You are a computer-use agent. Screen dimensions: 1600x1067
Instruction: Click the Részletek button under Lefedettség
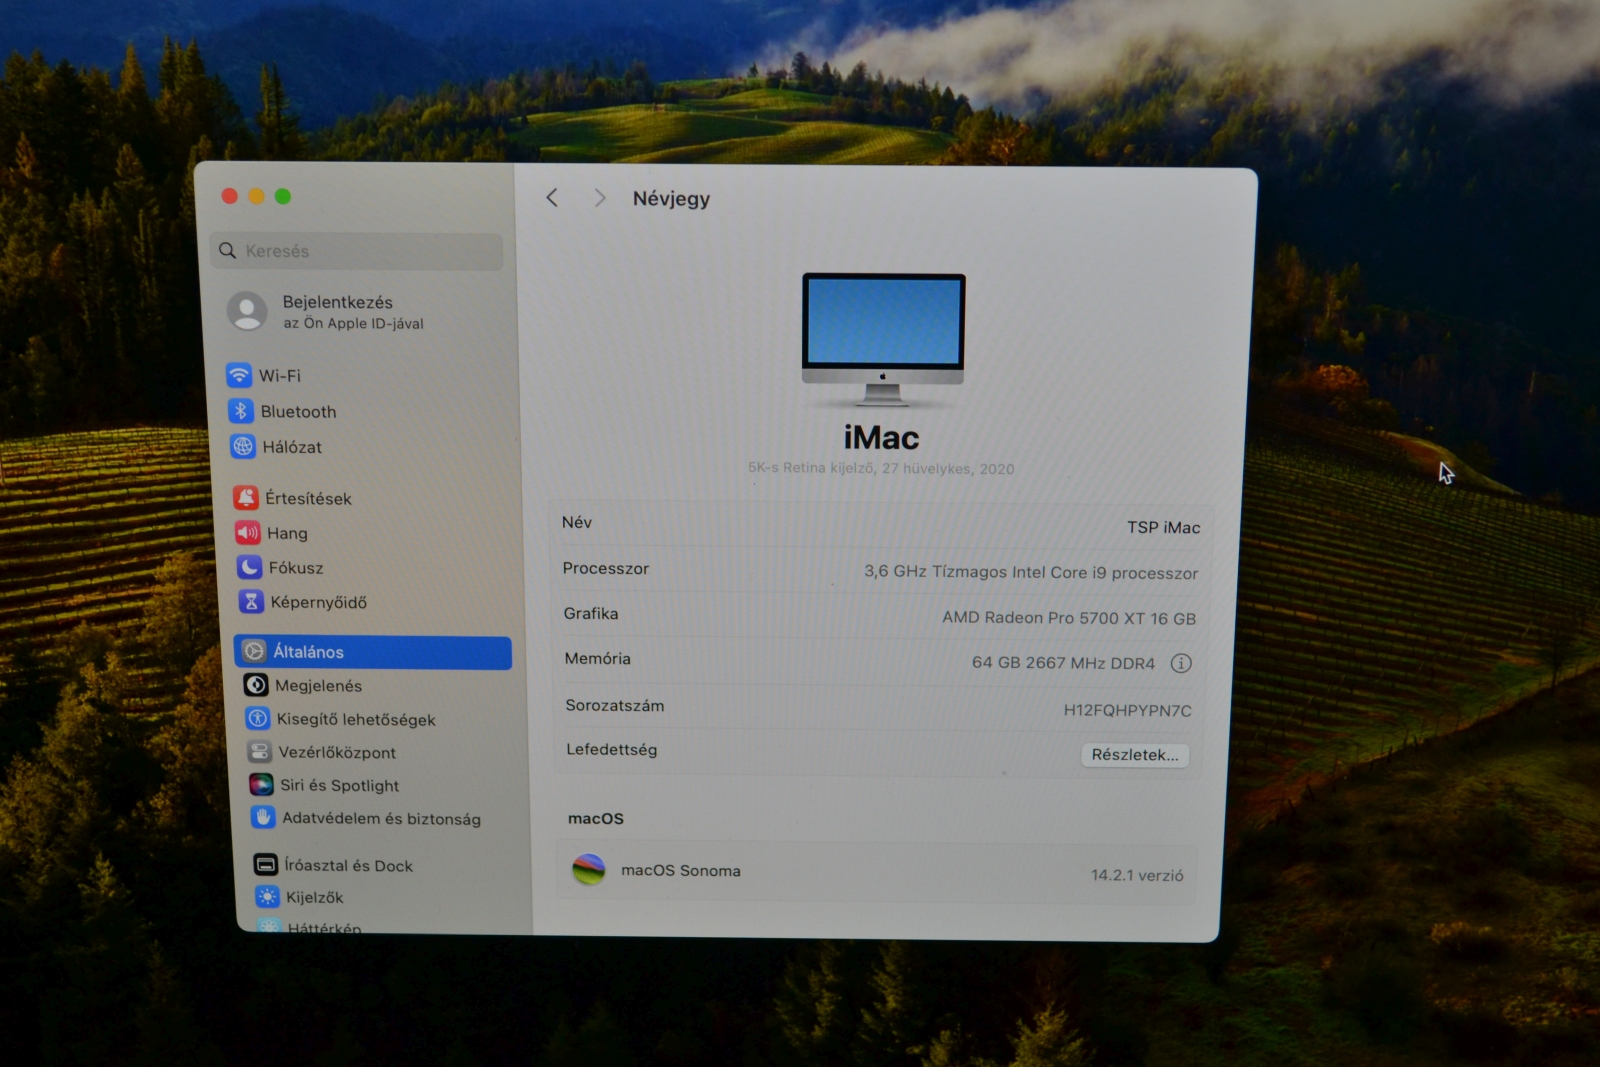[x=1134, y=755]
